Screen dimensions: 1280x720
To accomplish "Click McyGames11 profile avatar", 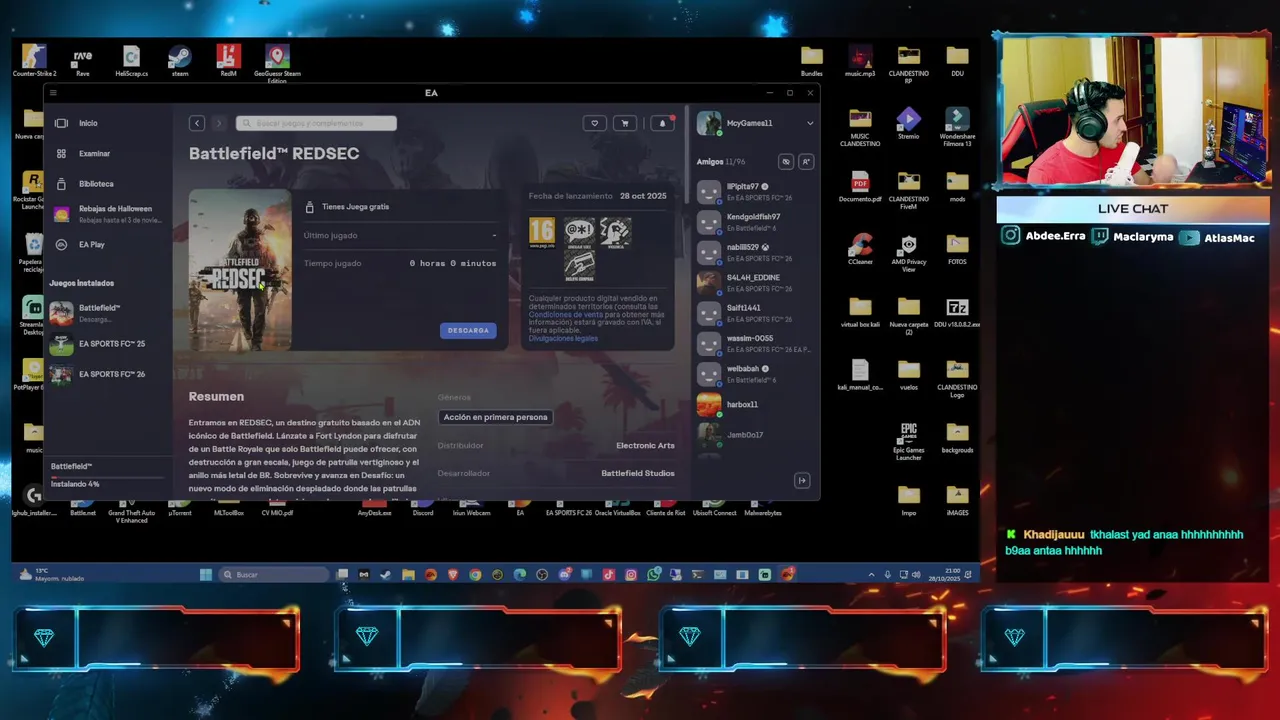I will pos(709,123).
